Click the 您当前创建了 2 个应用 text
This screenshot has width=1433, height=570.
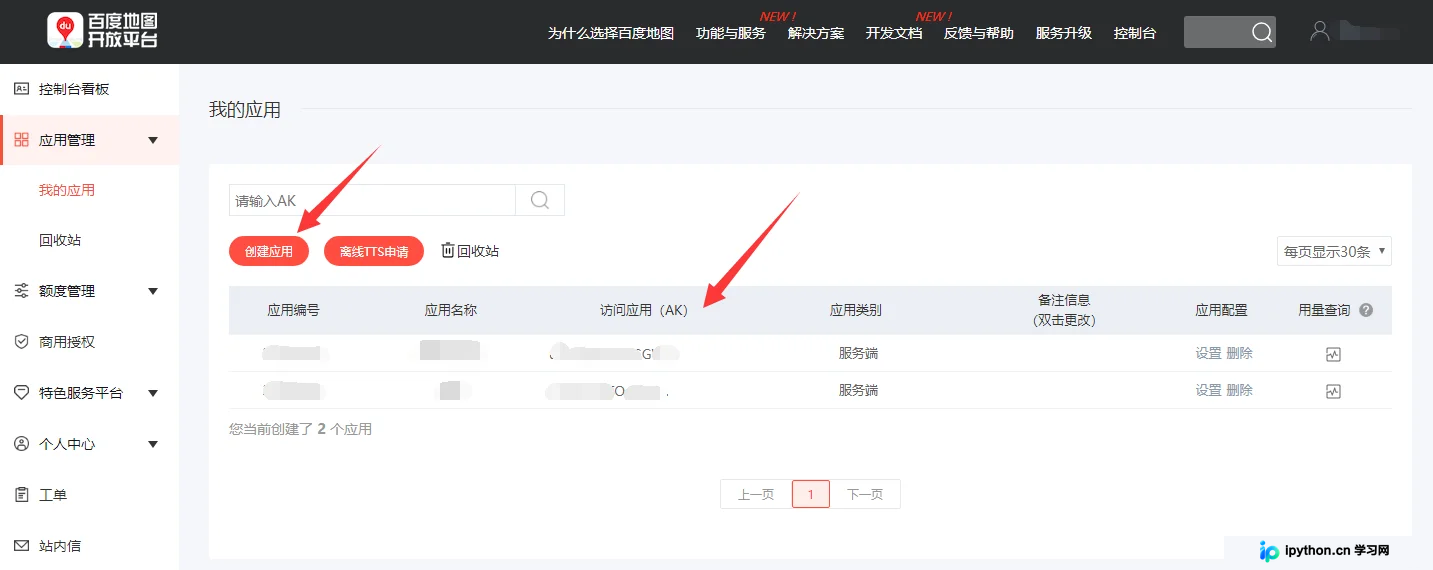tap(300, 429)
